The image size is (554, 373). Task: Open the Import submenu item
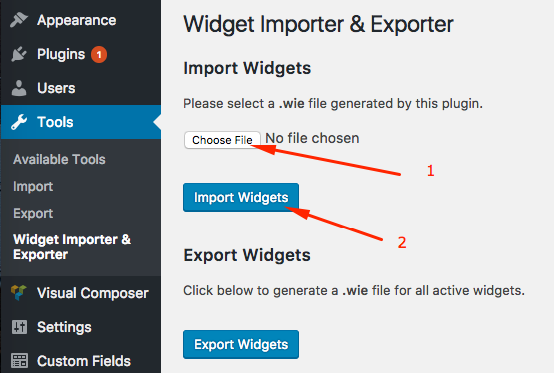[33, 186]
